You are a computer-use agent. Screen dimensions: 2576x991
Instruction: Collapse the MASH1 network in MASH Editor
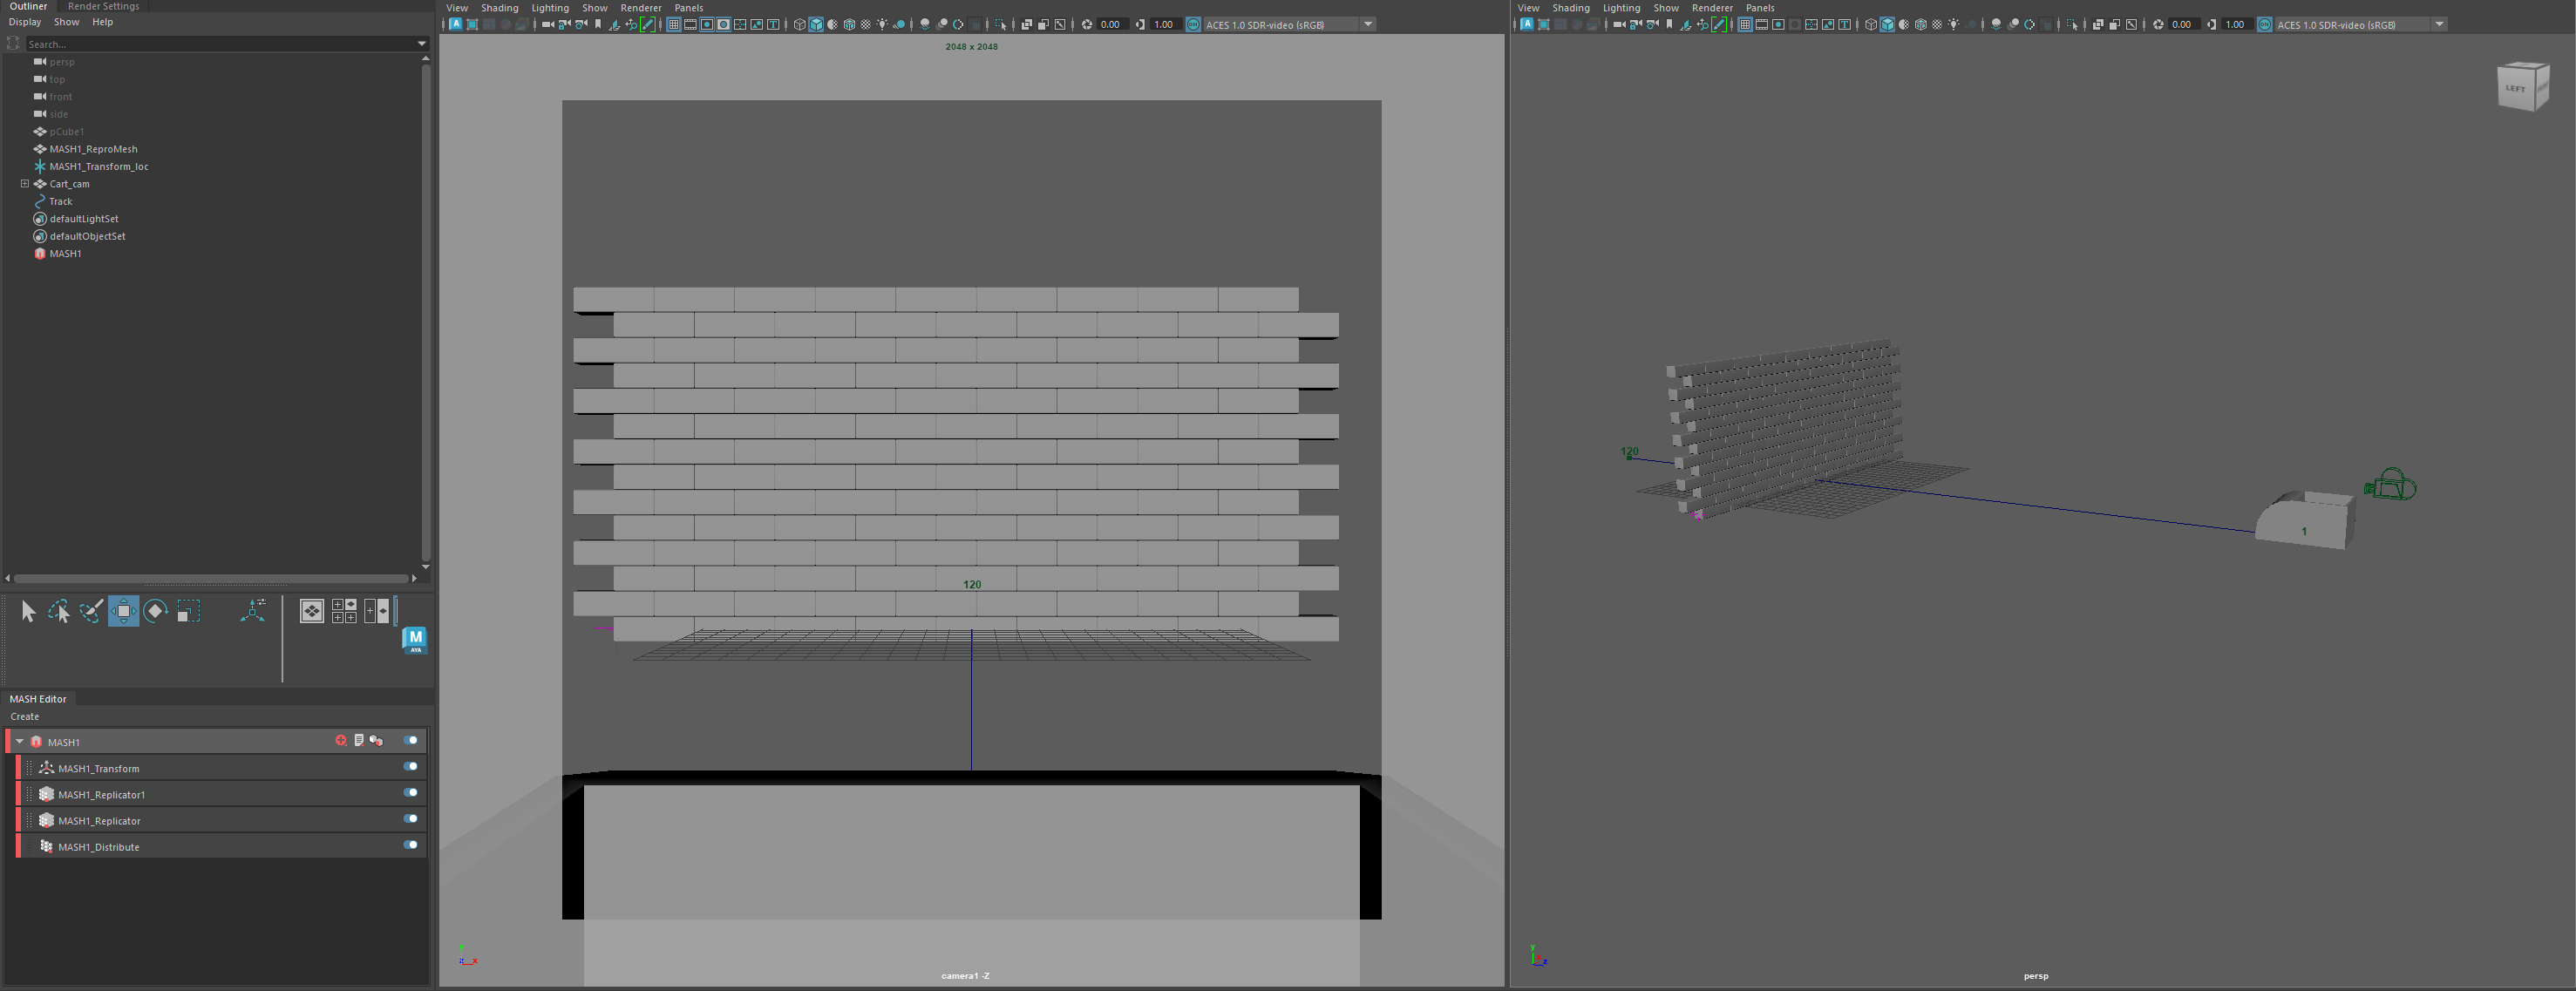[20, 741]
